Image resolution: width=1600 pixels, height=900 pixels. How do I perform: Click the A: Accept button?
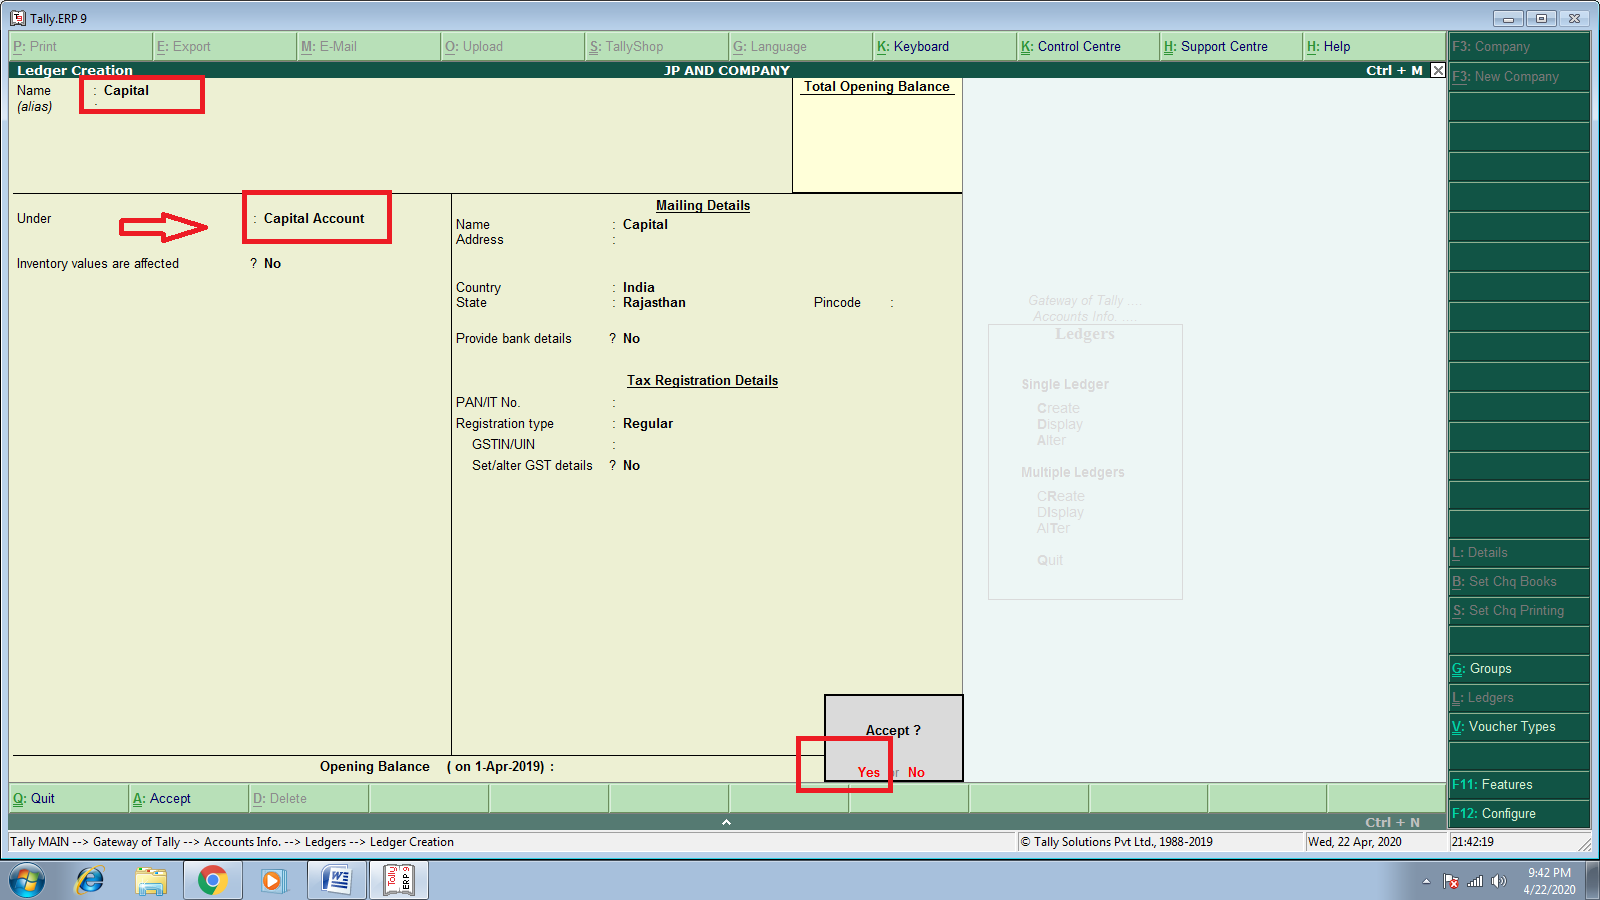188,798
